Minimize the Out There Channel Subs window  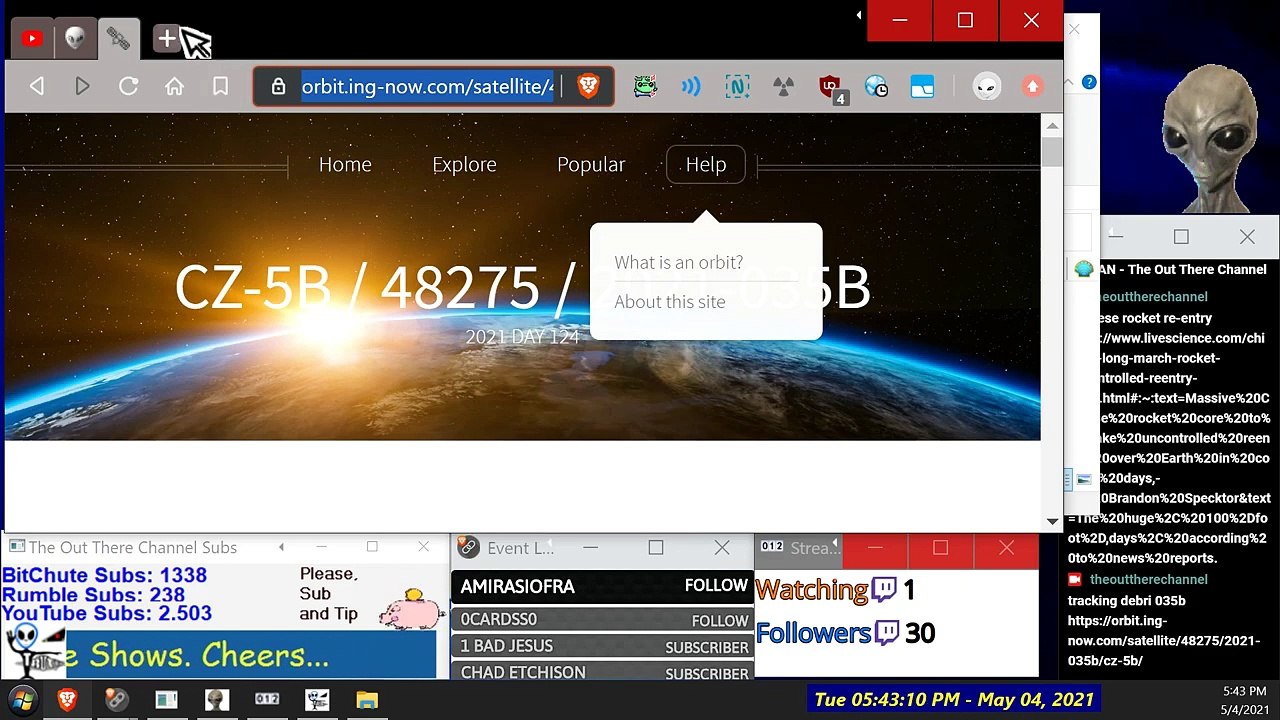pyautogui.click(x=322, y=547)
